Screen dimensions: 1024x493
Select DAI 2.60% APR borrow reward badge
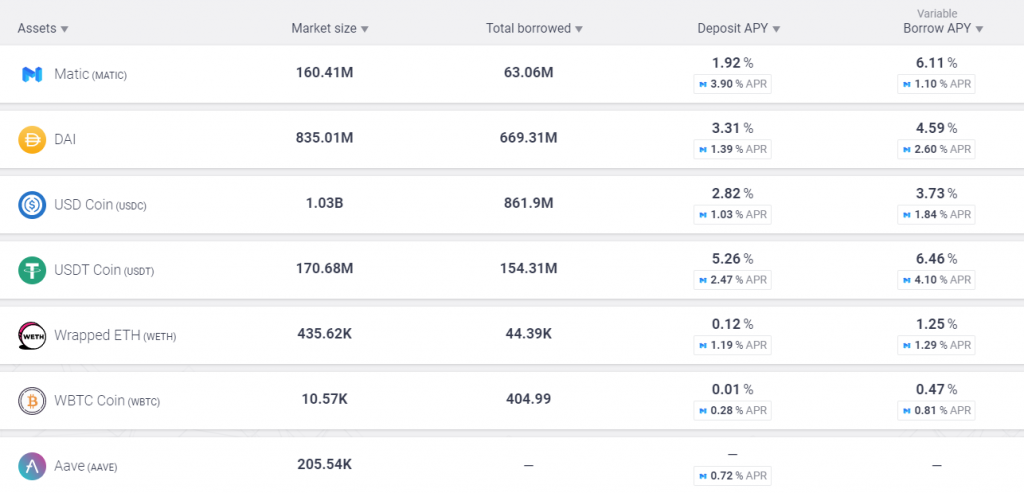936,149
